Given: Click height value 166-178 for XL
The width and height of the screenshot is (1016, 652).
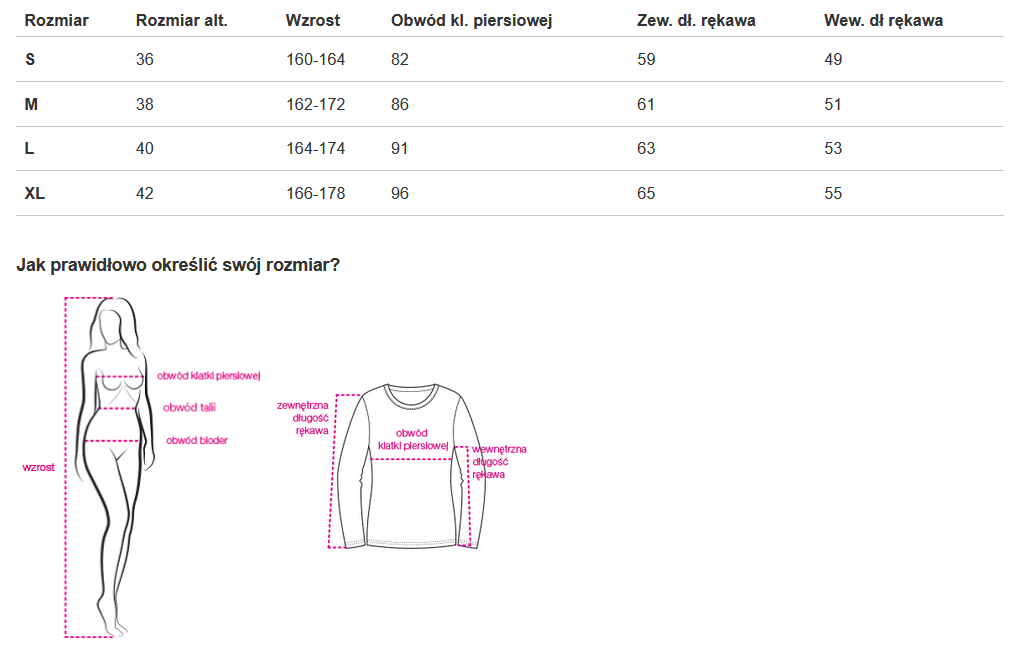Looking at the screenshot, I should pyautogui.click(x=315, y=193).
